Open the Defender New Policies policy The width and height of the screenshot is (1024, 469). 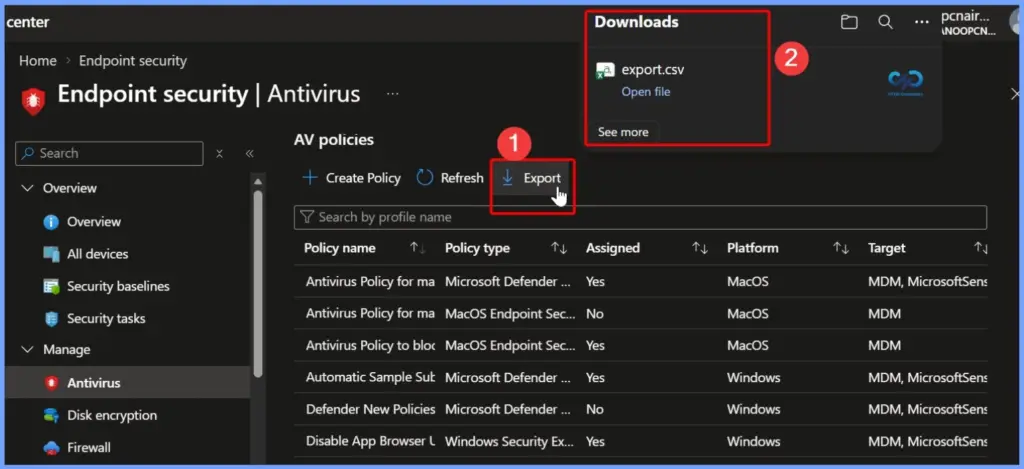[370, 410]
